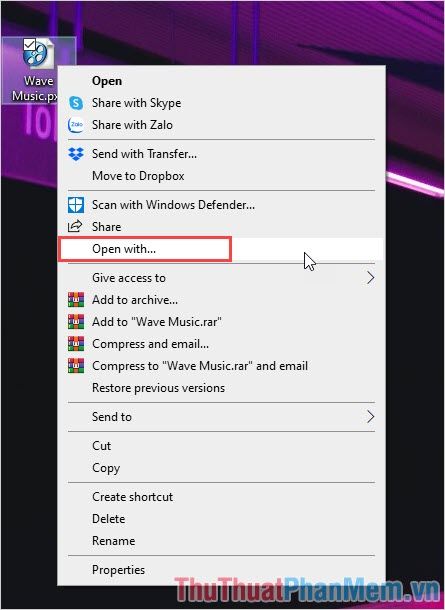Image resolution: width=445 pixels, height=610 pixels.
Task: Toggle the checkbox on Wave Music desktop icon
Action: [x=29, y=44]
